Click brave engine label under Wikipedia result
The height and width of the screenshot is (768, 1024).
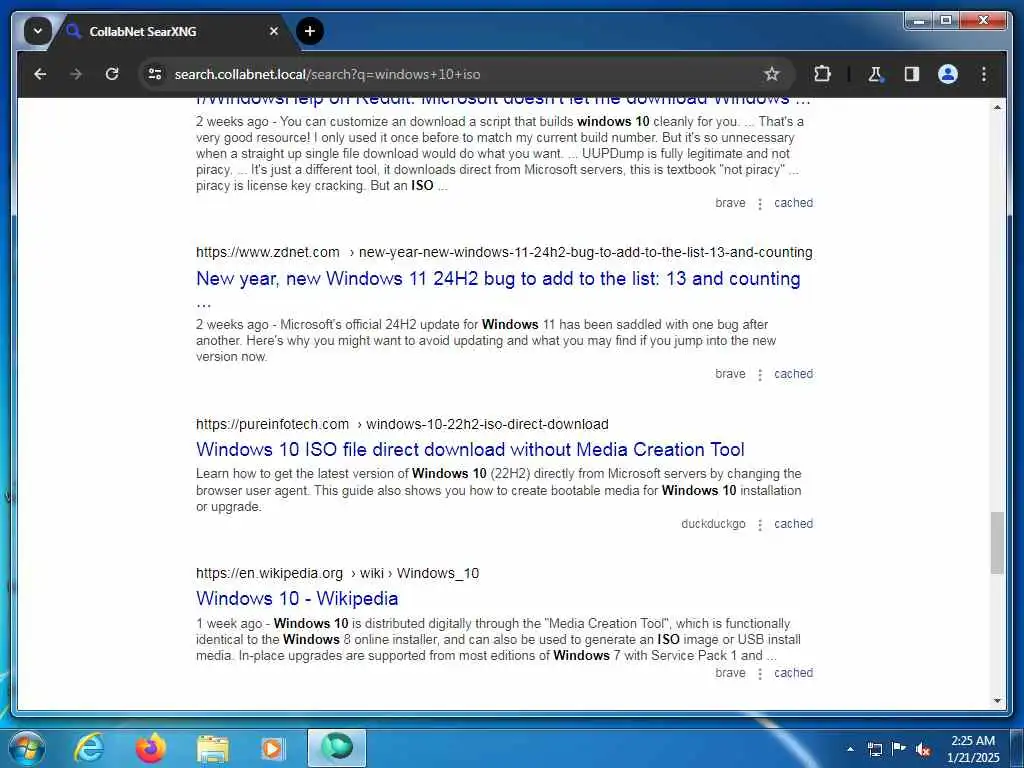pyautogui.click(x=730, y=673)
